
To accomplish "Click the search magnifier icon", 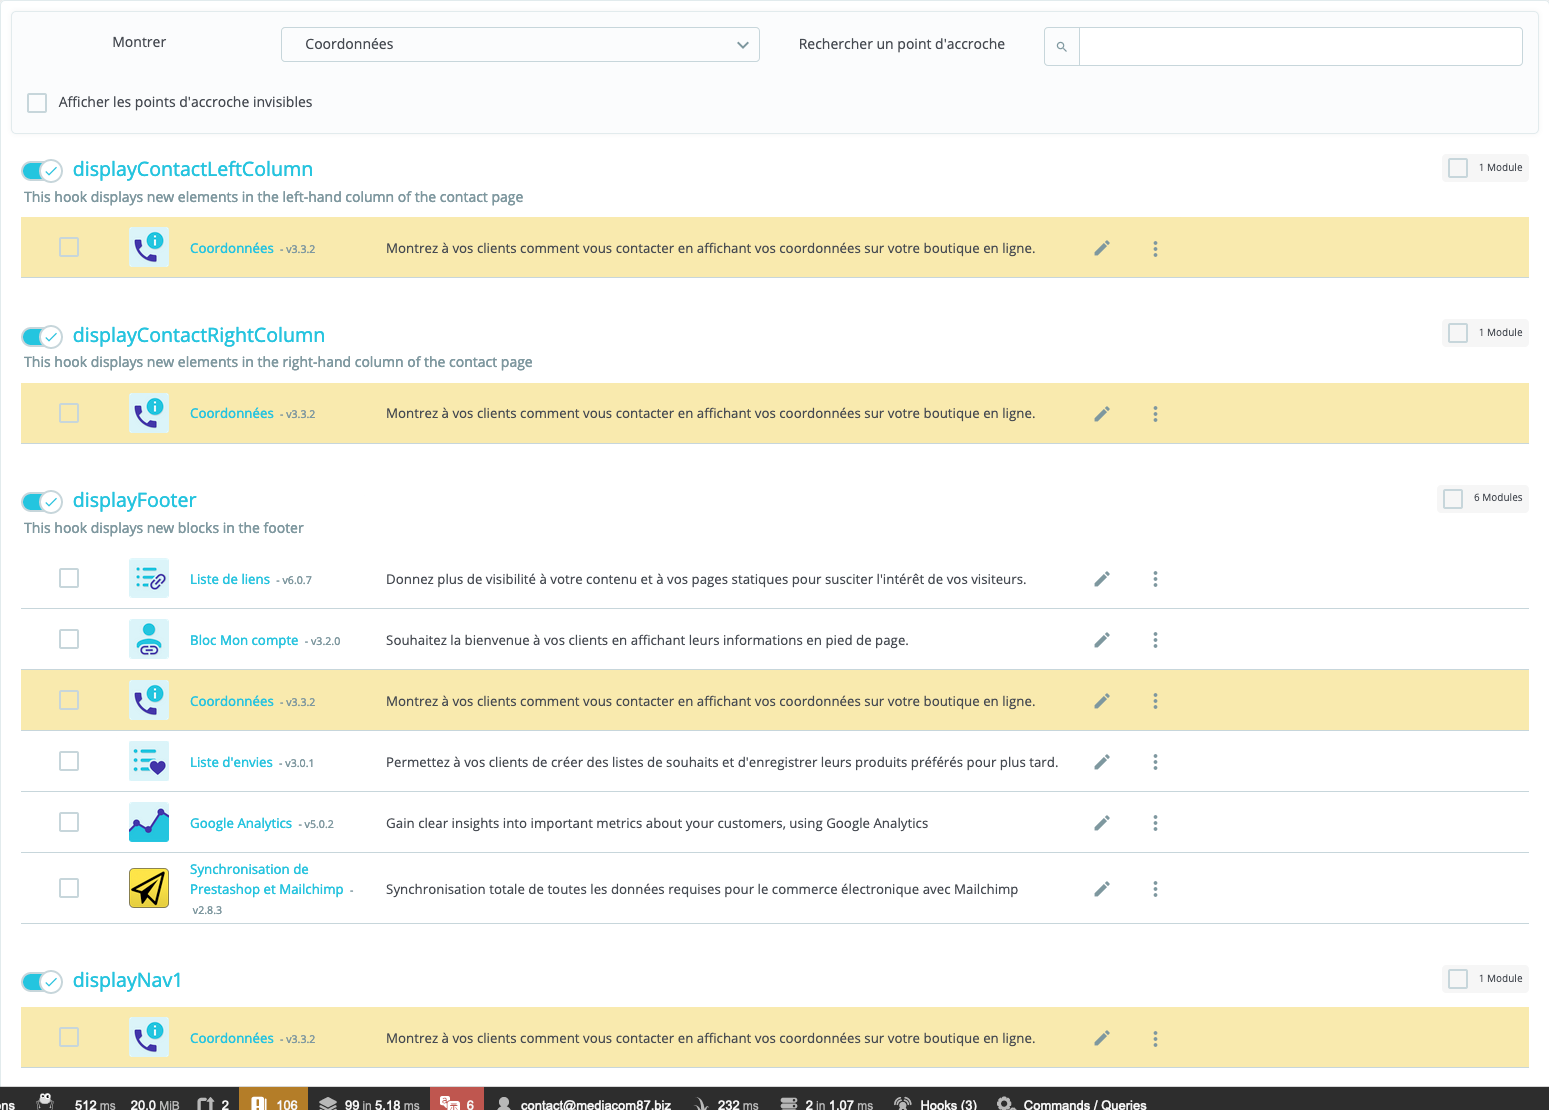I will pos(1062,47).
